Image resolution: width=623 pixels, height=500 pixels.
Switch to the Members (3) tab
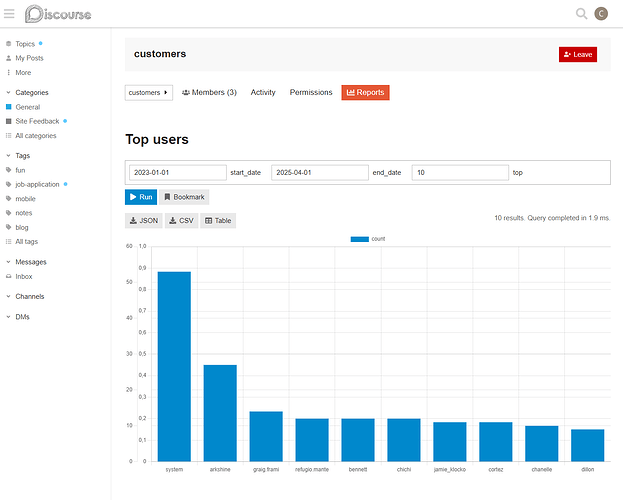pos(209,93)
